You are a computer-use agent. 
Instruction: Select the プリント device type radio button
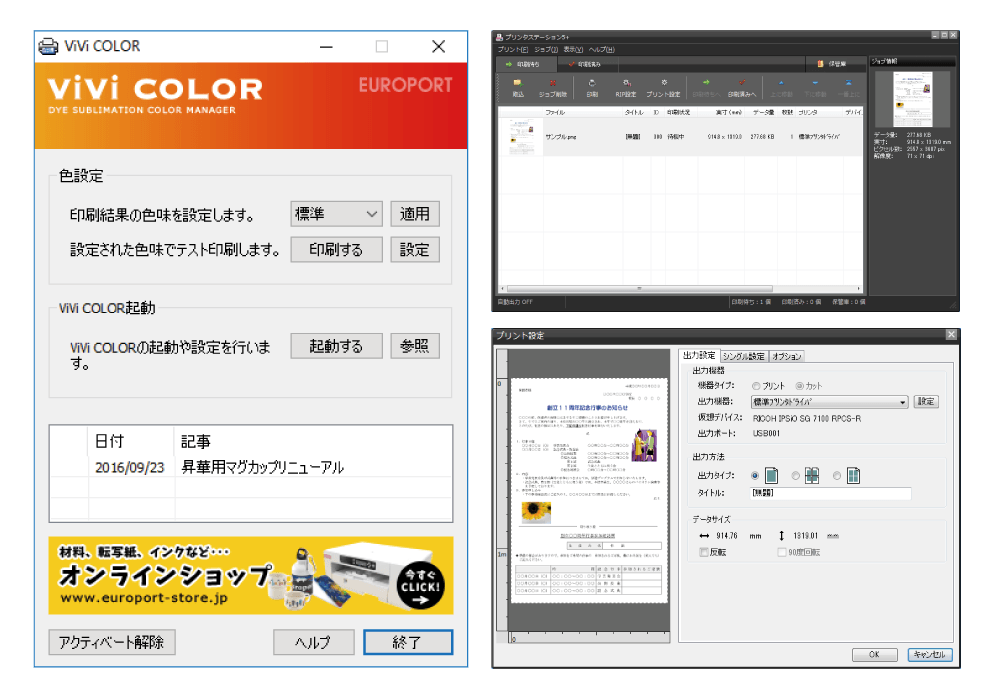(756, 386)
